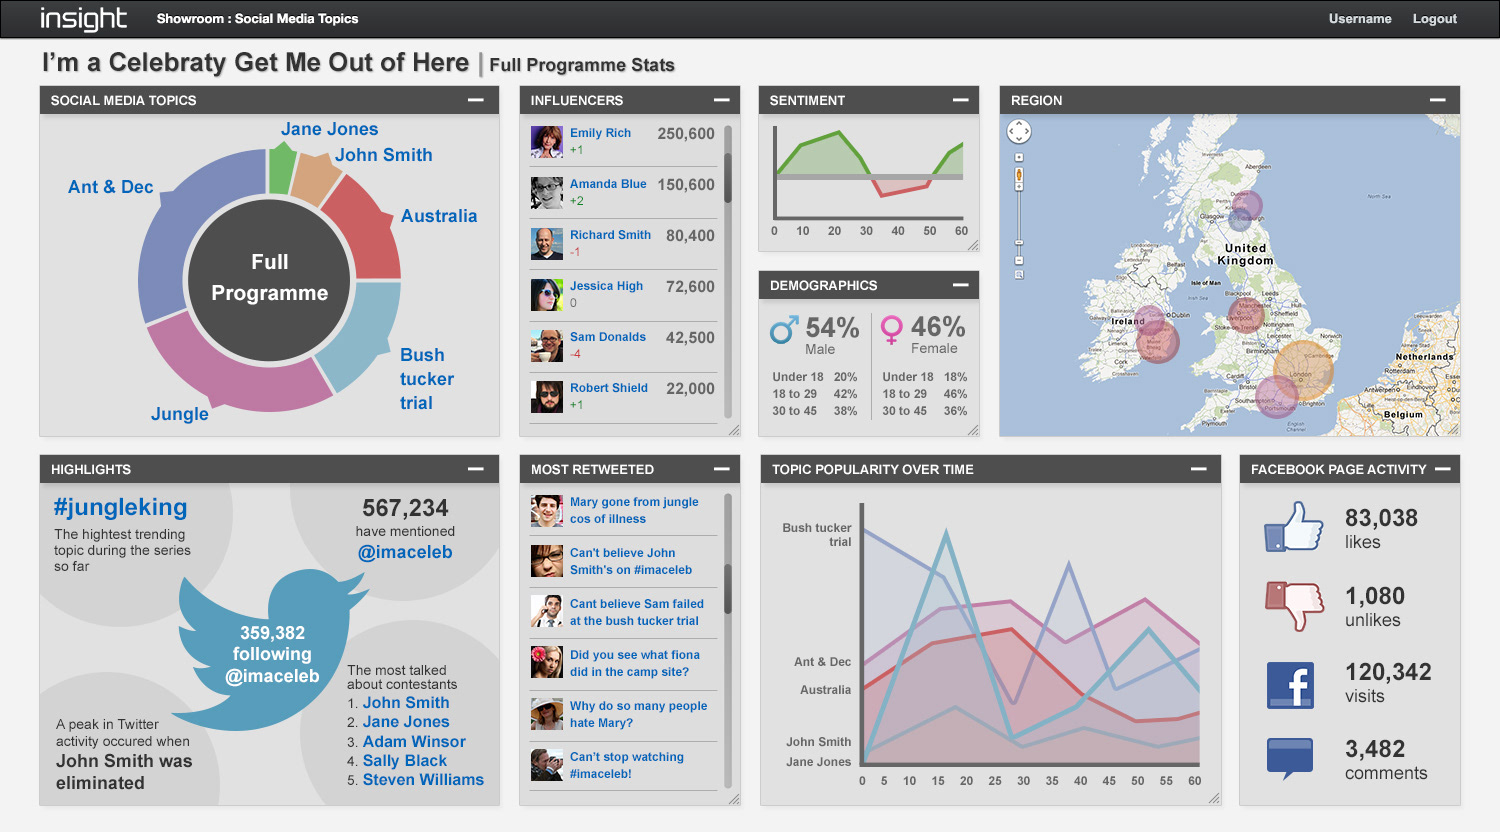Open tweet 'Cant believe Sam failed' bush tucker
Image resolution: width=1500 pixels, height=832 pixels.
click(x=636, y=612)
